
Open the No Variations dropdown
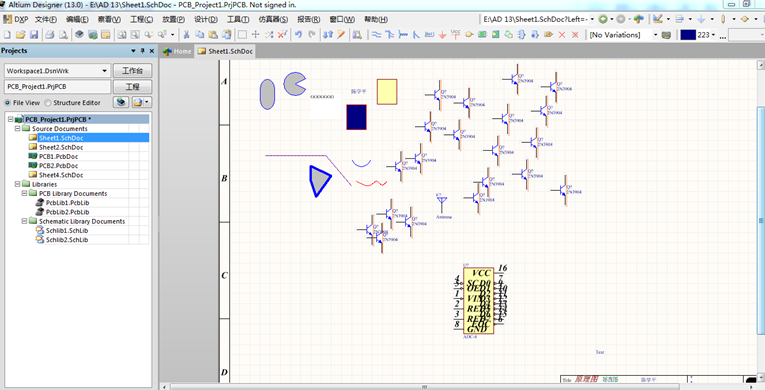pyautogui.click(x=655, y=35)
